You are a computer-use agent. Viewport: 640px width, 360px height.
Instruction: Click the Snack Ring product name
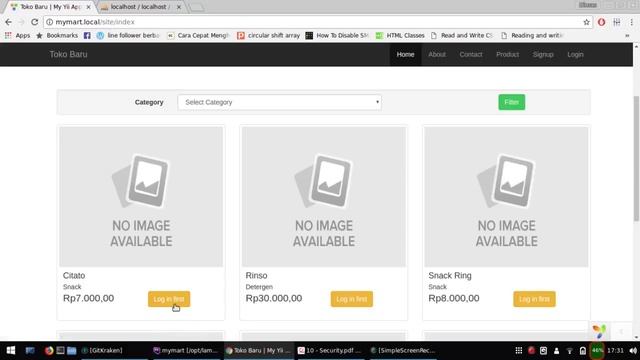coord(450,276)
